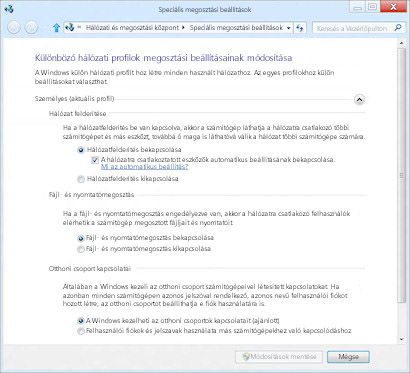The height and width of the screenshot is (373, 410).
Task: Click the vertical scrollbar thumb
Action: pyautogui.click(x=401, y=176)
